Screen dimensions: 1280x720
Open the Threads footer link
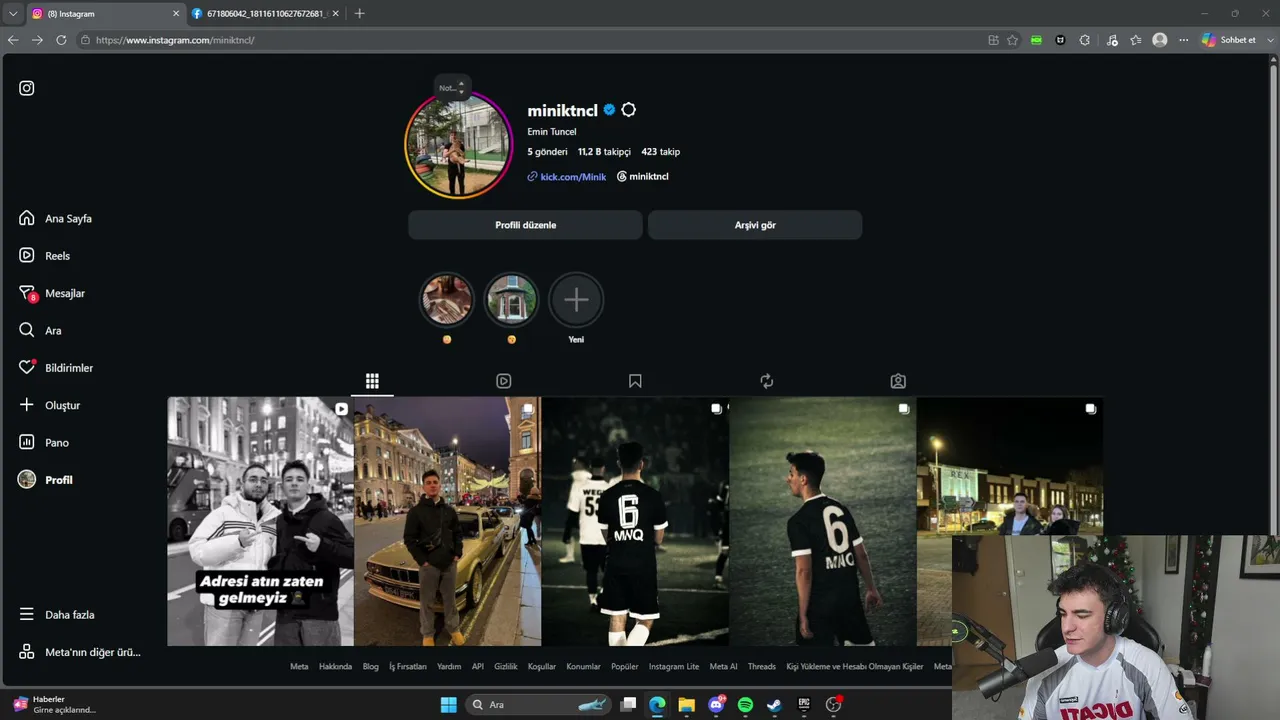(x=762, y=667)
